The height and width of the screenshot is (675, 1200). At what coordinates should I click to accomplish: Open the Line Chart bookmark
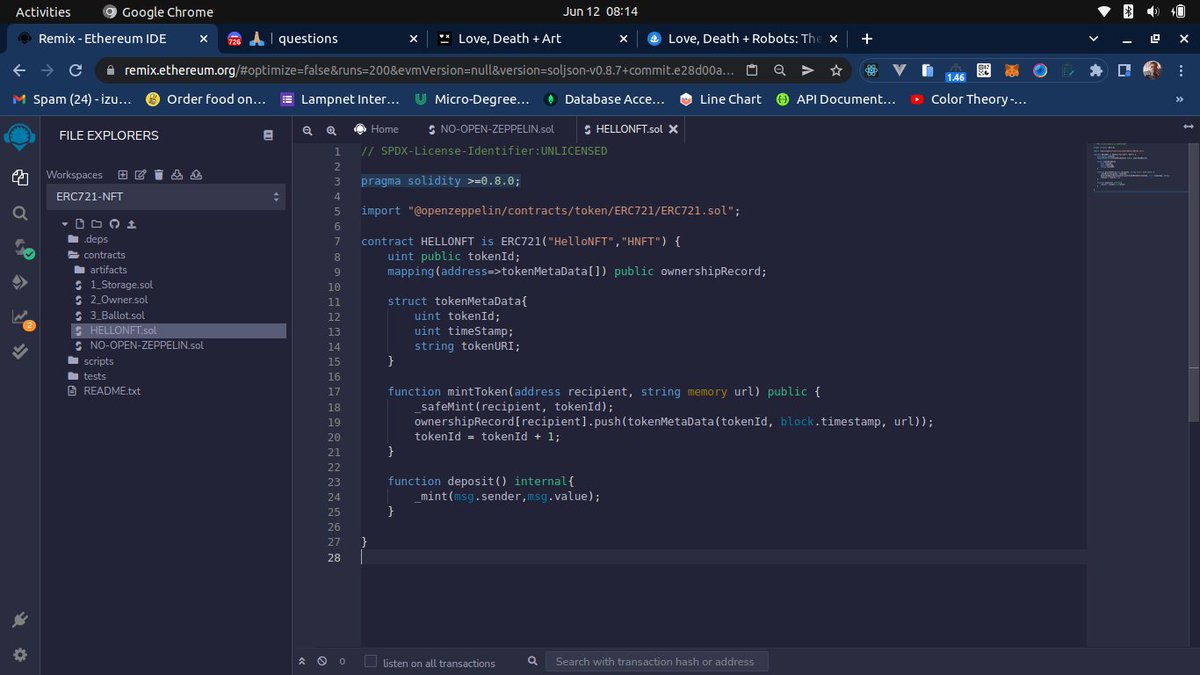720,99
